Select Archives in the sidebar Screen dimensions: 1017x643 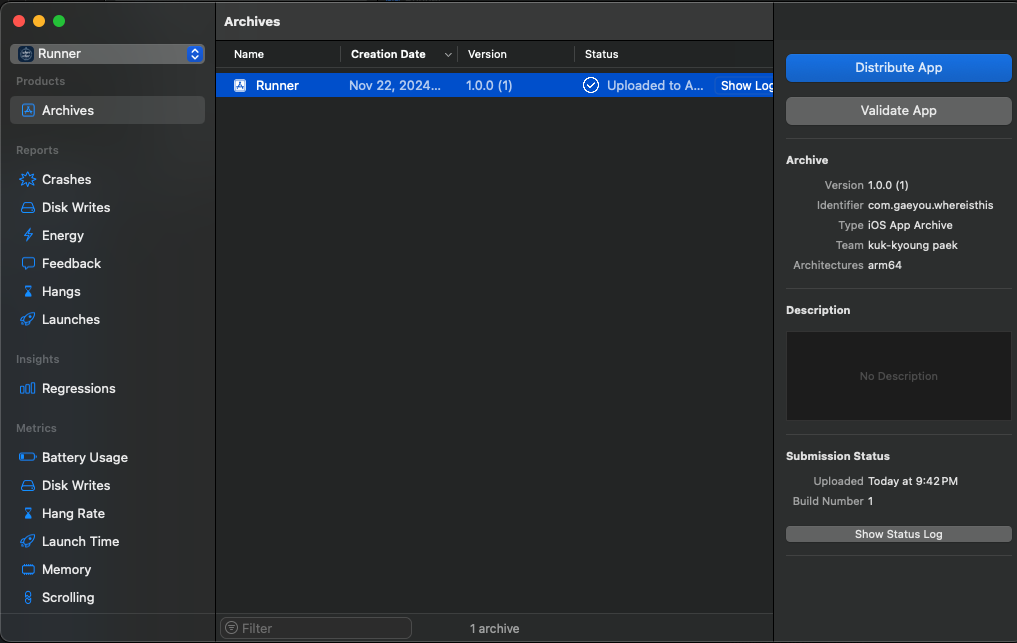tap(108, 110)
